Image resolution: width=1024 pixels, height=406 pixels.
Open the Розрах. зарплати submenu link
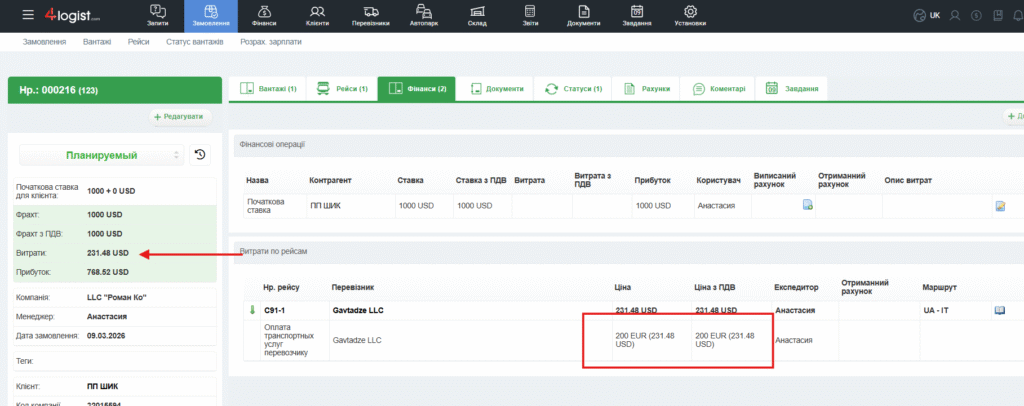pos(271,42)
